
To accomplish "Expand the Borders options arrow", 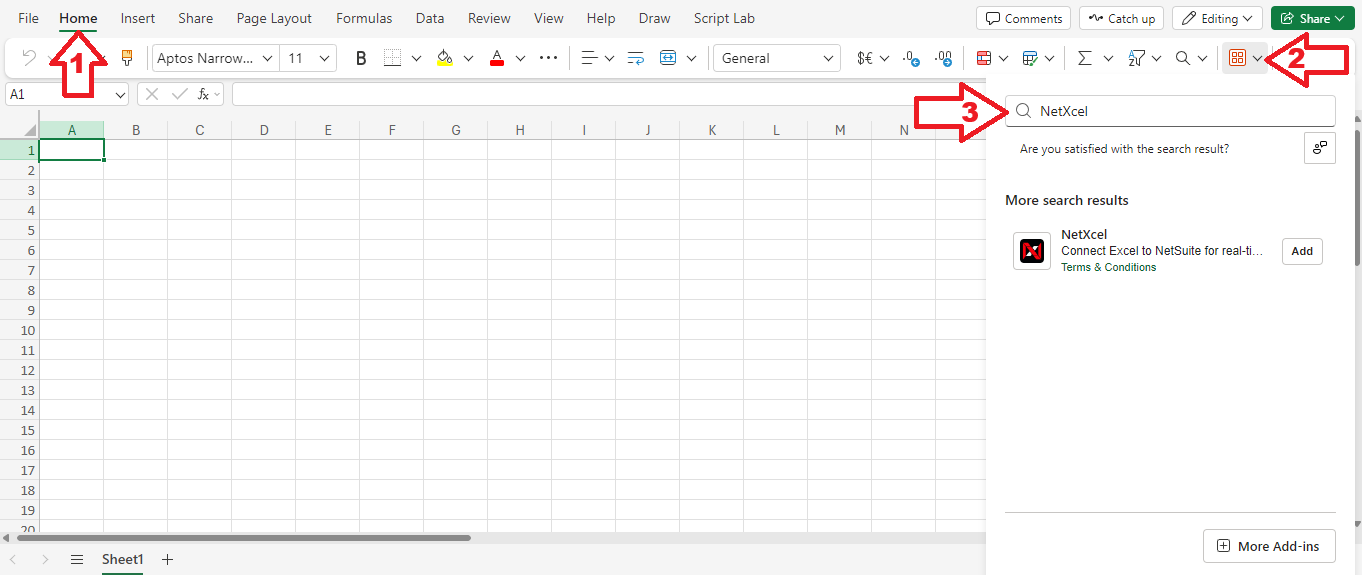I will click(x=416, y=58).
